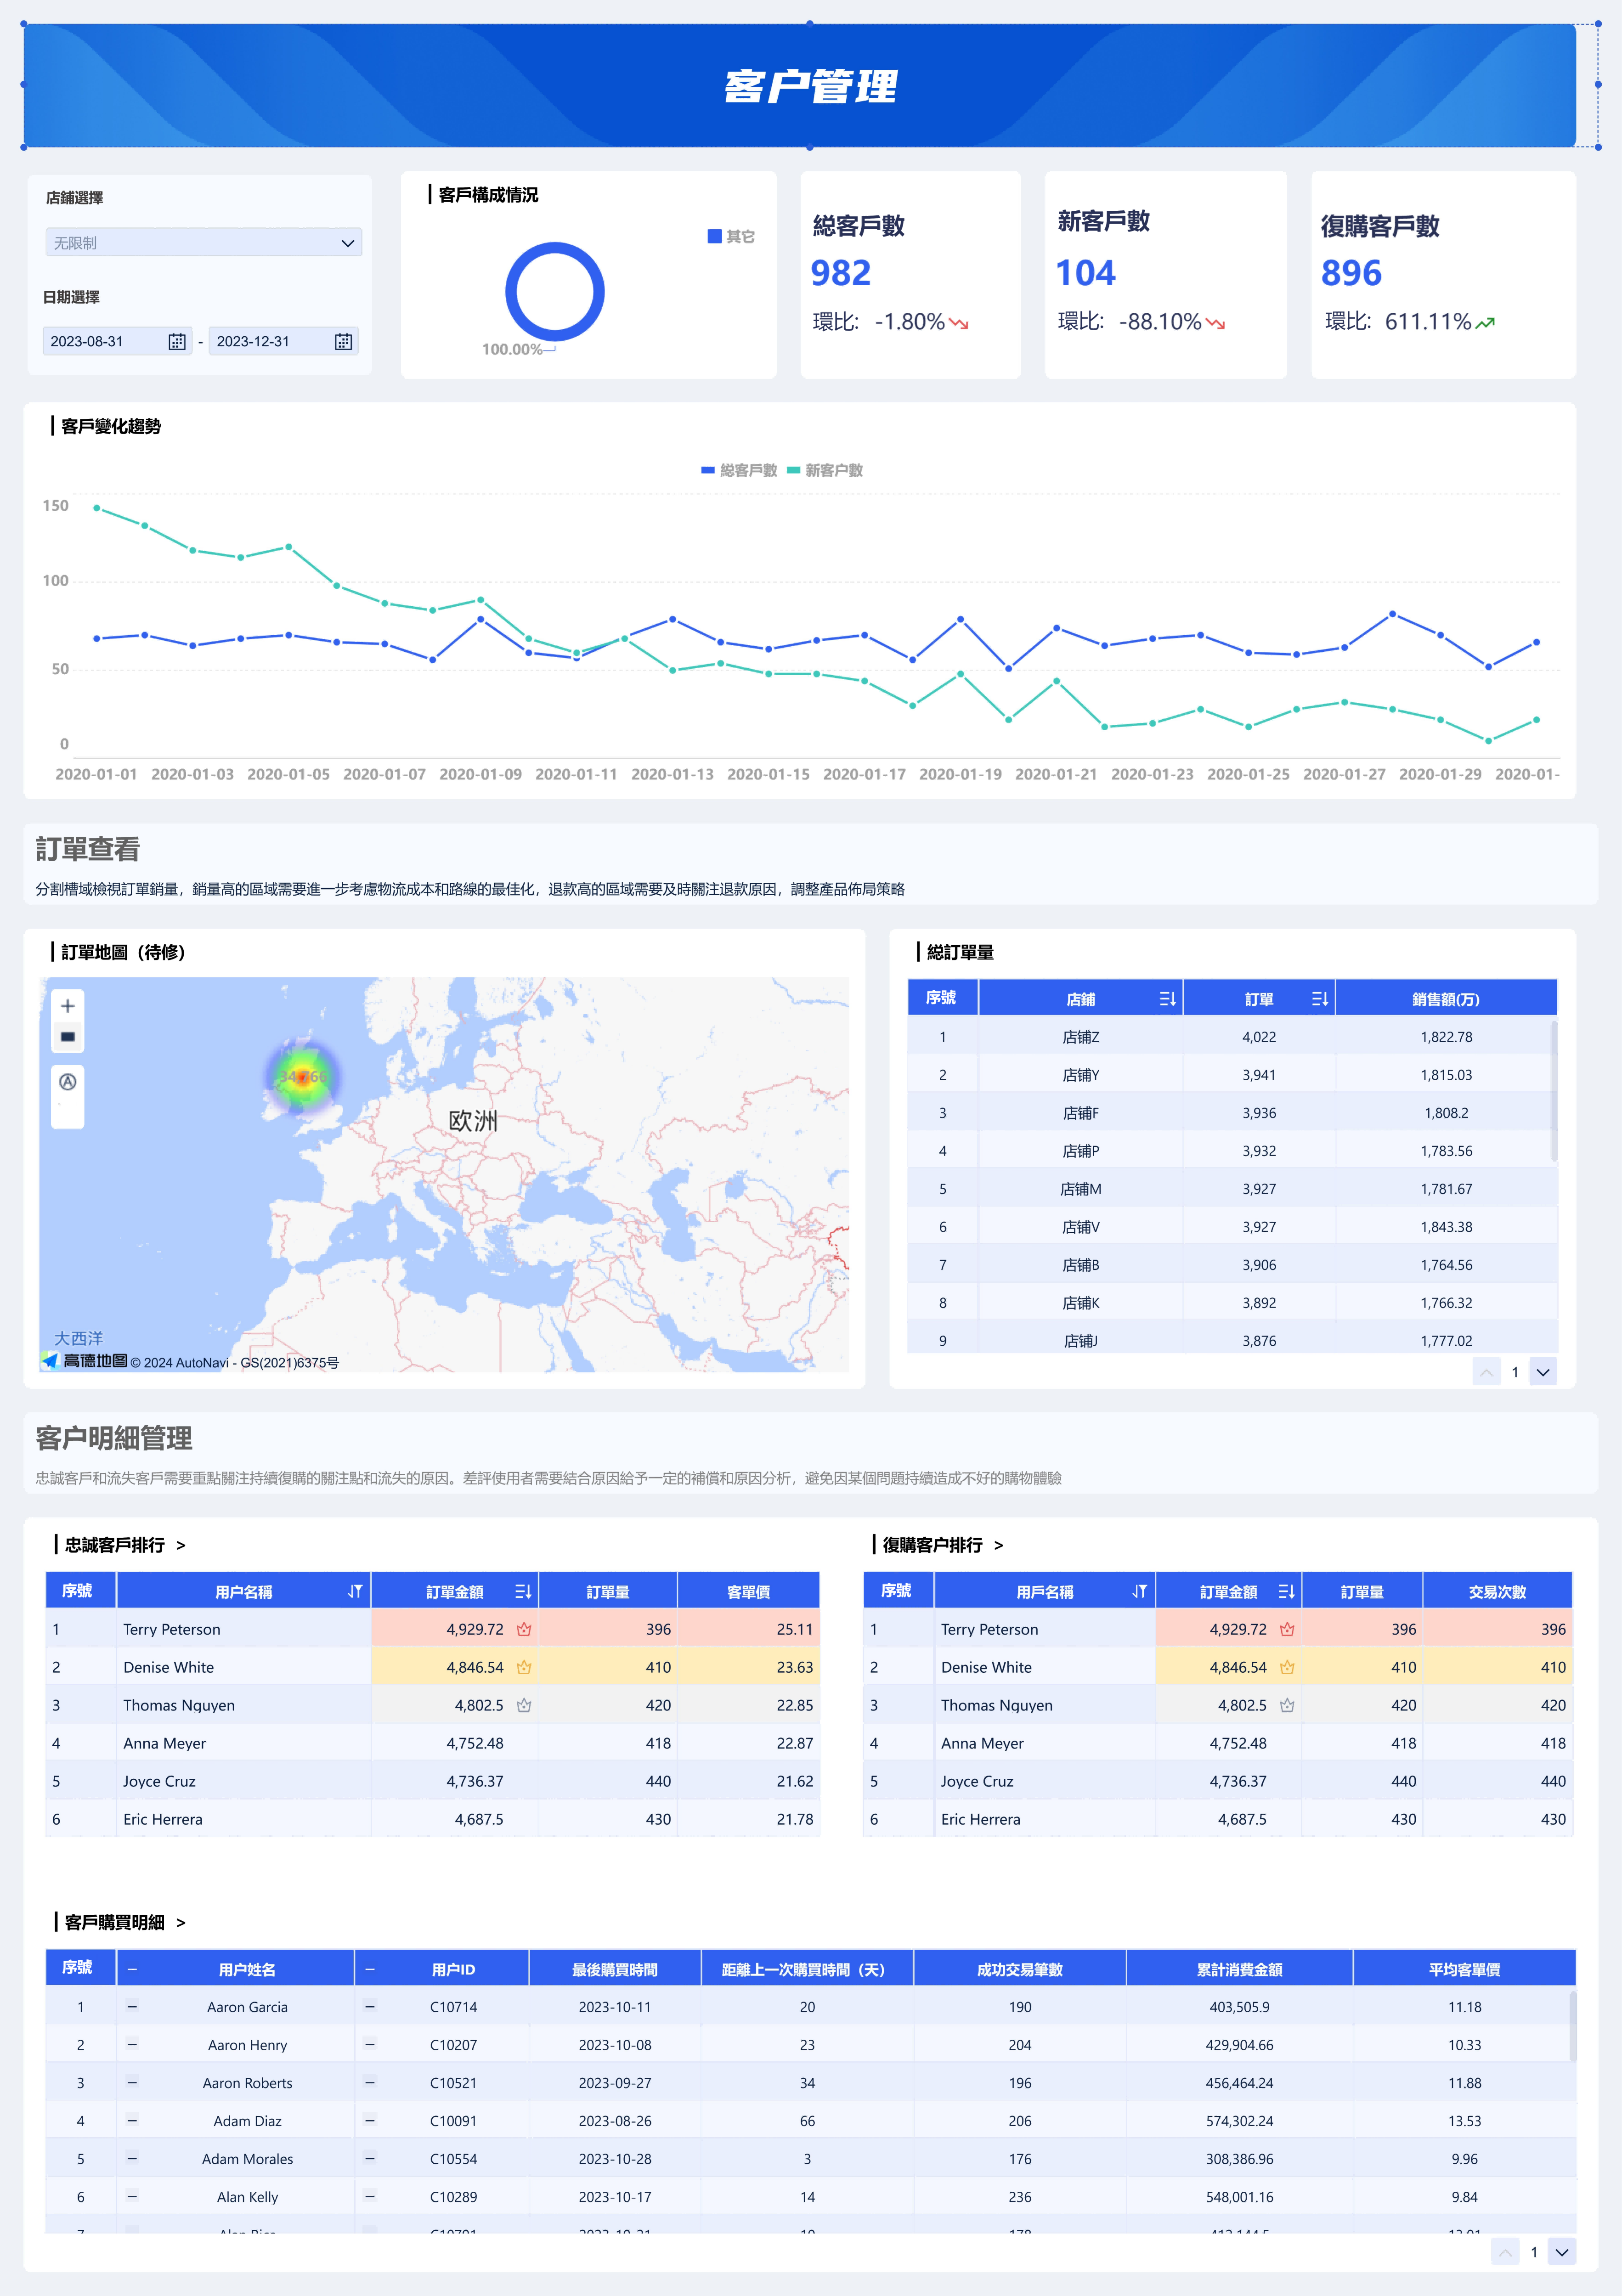This screenshot has width=1622, height=2296.
Task: Open 客戶購買明細 detail link
Action: point(181,1923)
